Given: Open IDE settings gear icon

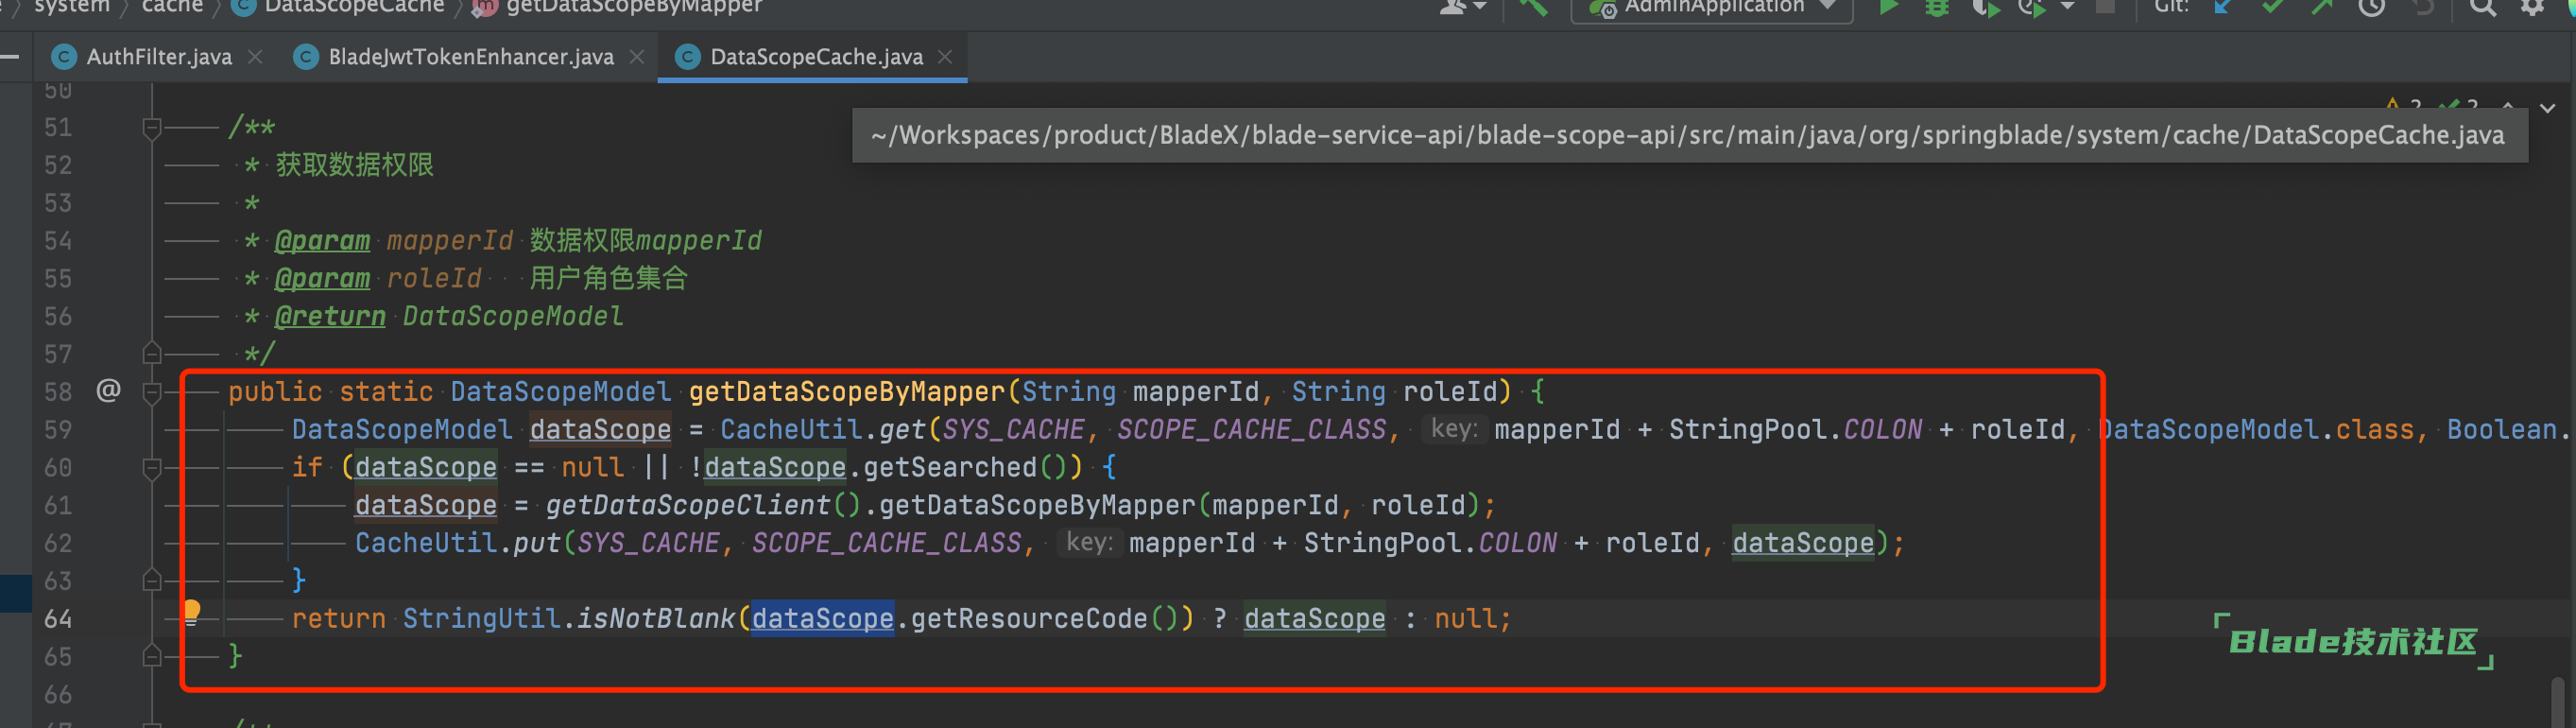Looking at the screenshot, I should pyautogui.click(x=2532, y=7).
